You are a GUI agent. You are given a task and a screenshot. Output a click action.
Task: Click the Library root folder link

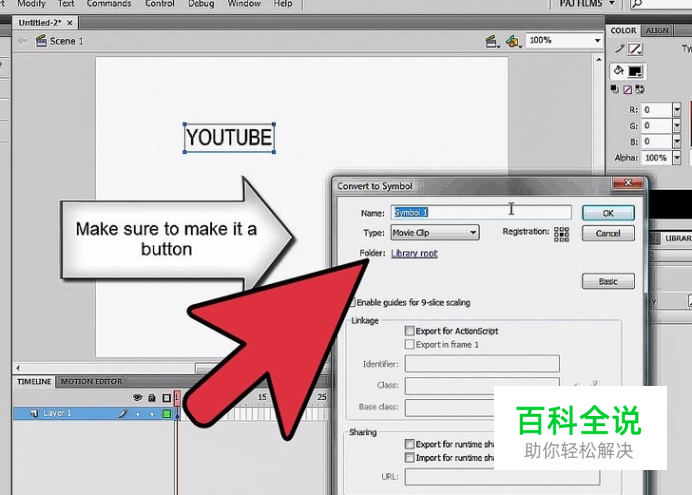pos(414,253)
